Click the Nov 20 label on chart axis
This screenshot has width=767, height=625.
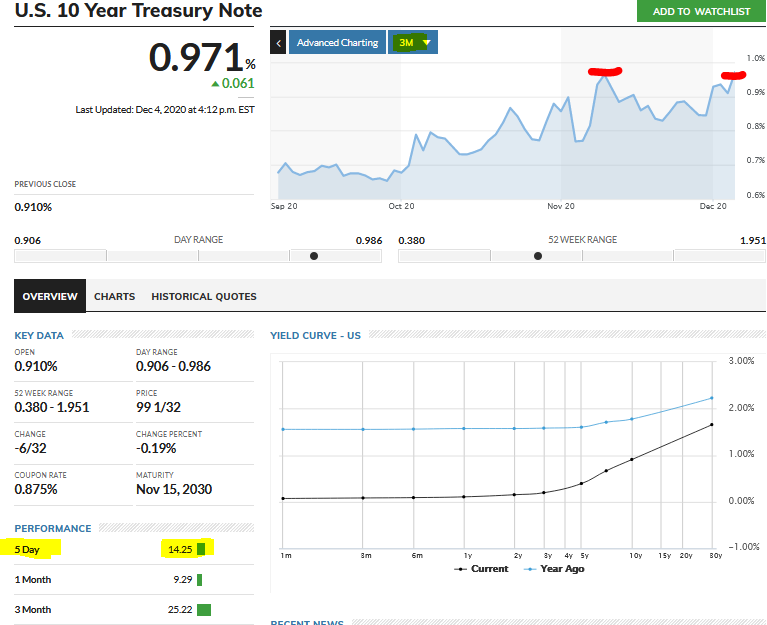click(561, 206)
